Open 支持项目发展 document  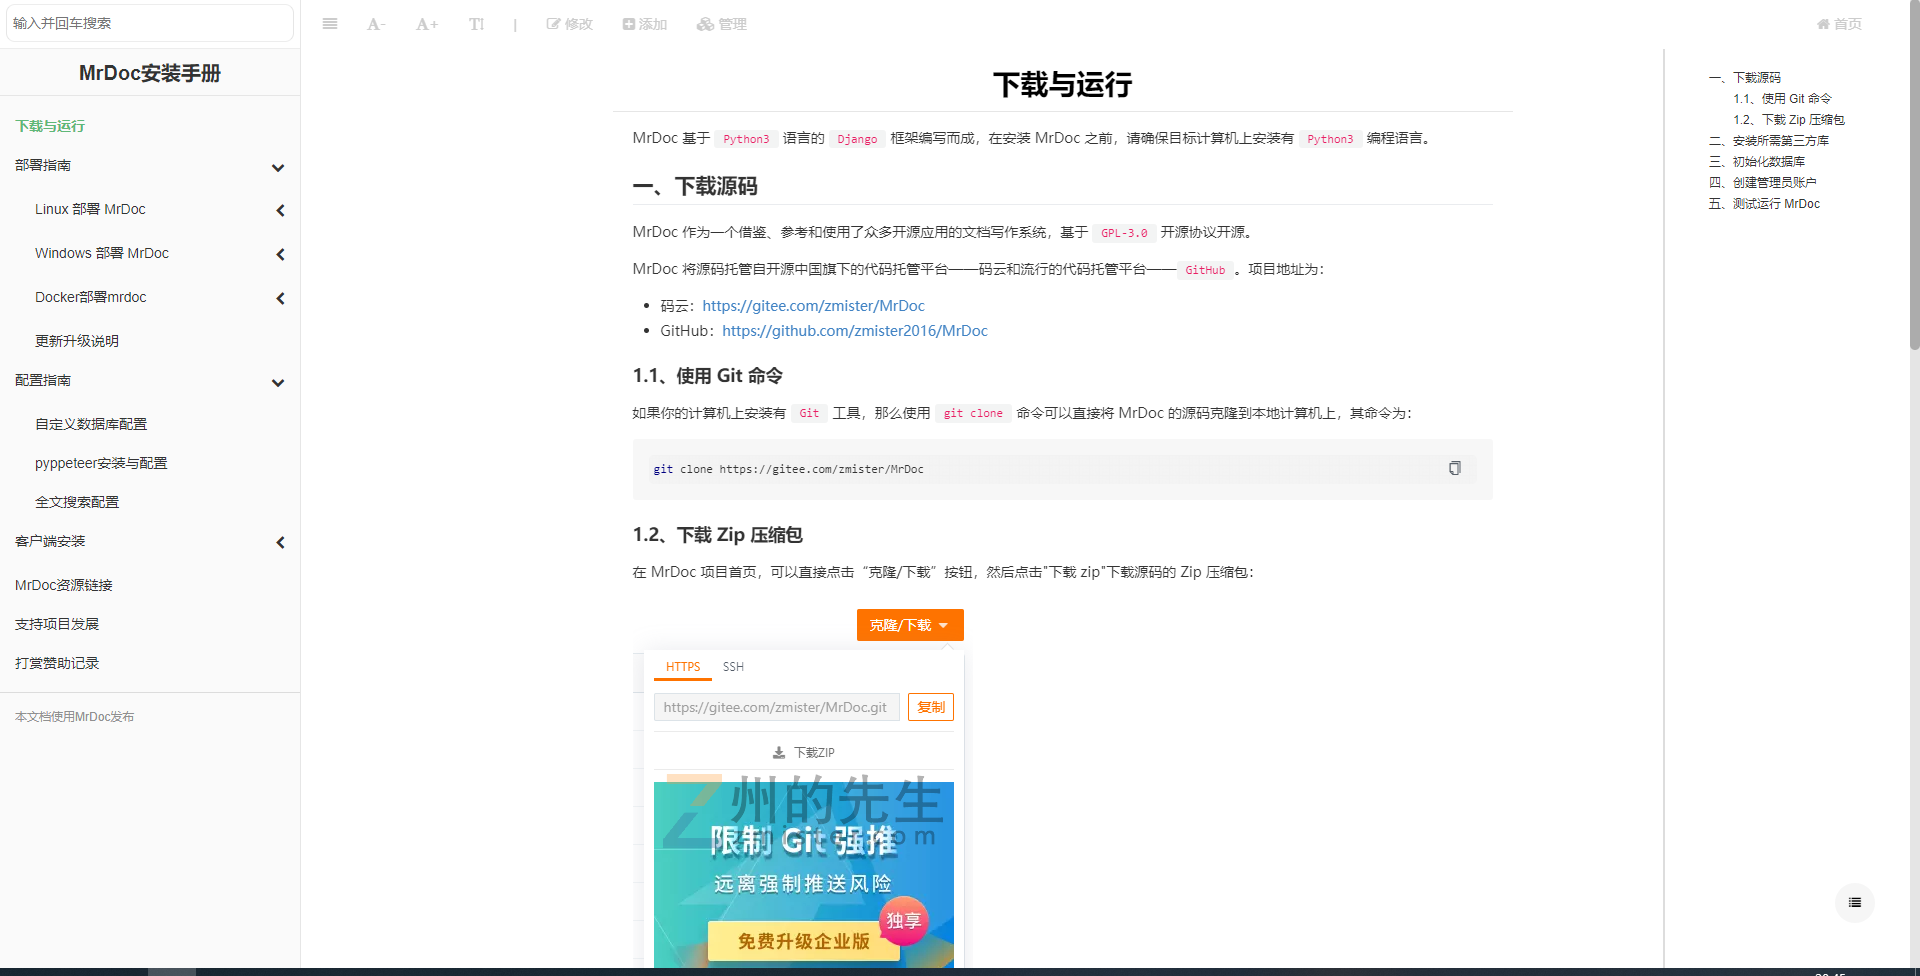(x=57, y=624)
